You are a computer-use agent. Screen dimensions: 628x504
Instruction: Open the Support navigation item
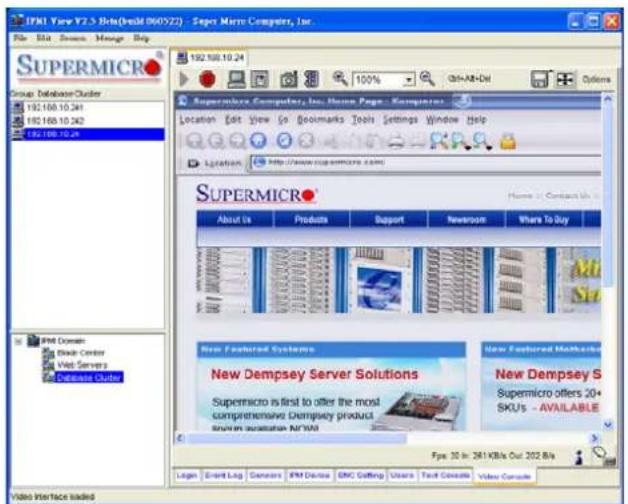[389, 219]
